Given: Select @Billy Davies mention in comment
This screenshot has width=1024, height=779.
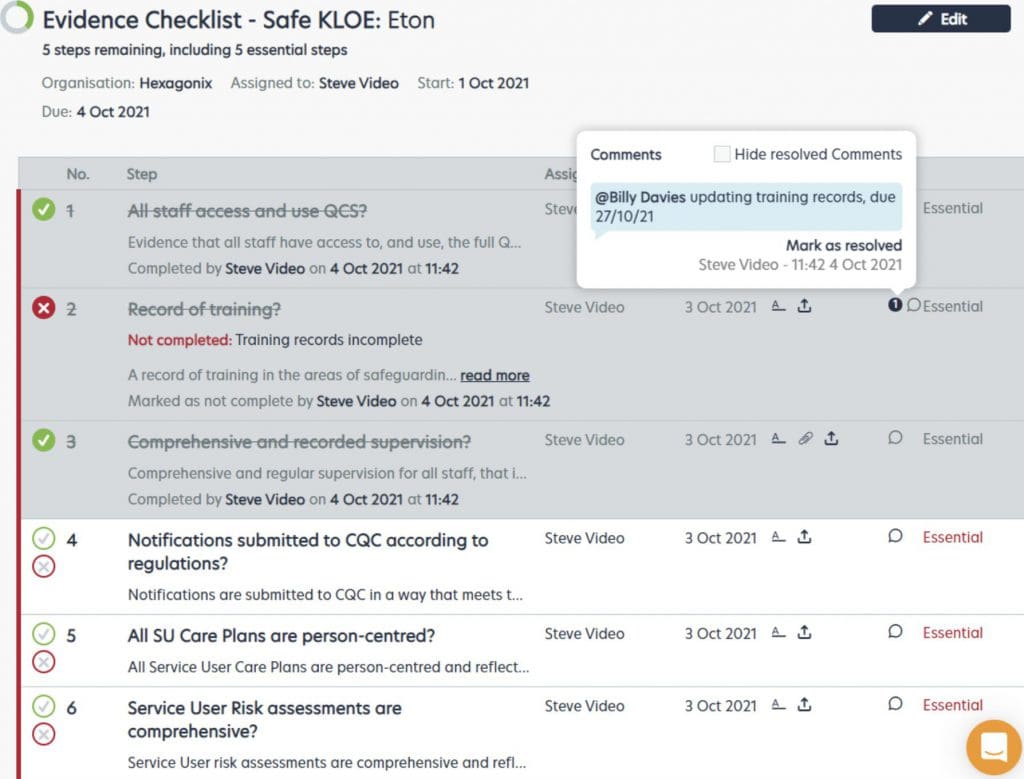Looking at the screenshot, I should point(640,197).
